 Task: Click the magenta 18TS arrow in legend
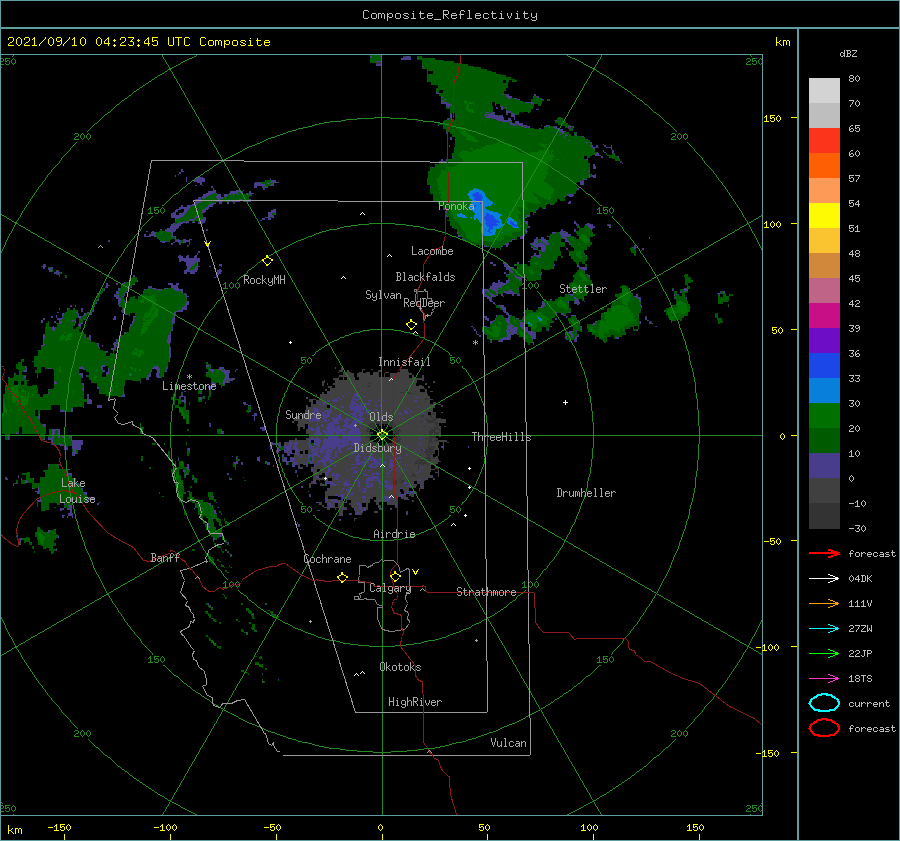[x=824, y=679]
